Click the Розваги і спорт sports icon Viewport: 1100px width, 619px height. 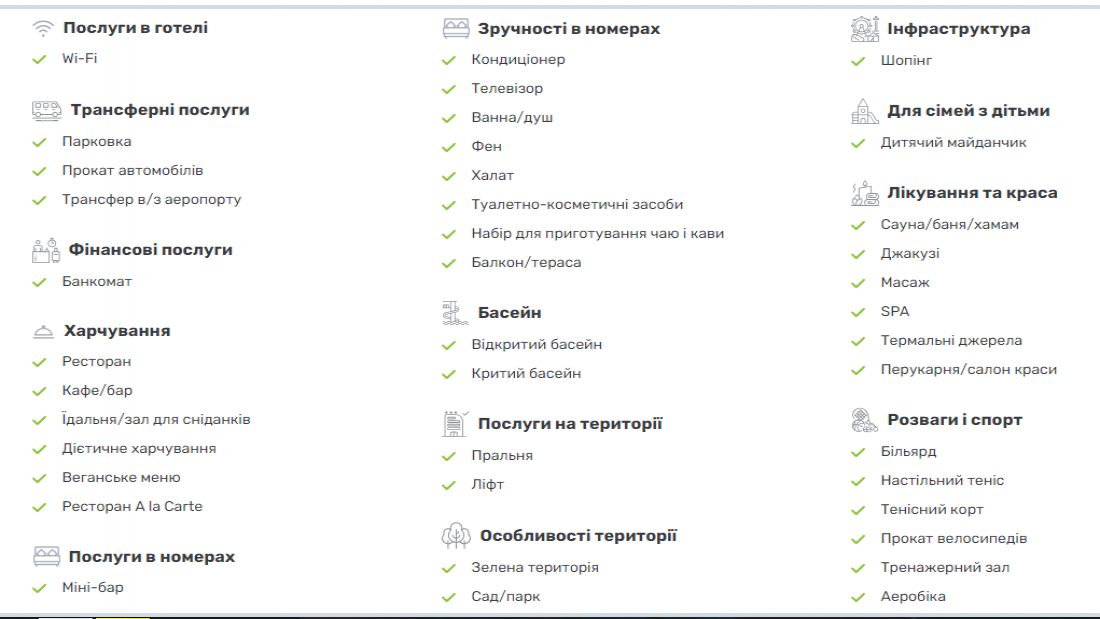pos(864,420)
